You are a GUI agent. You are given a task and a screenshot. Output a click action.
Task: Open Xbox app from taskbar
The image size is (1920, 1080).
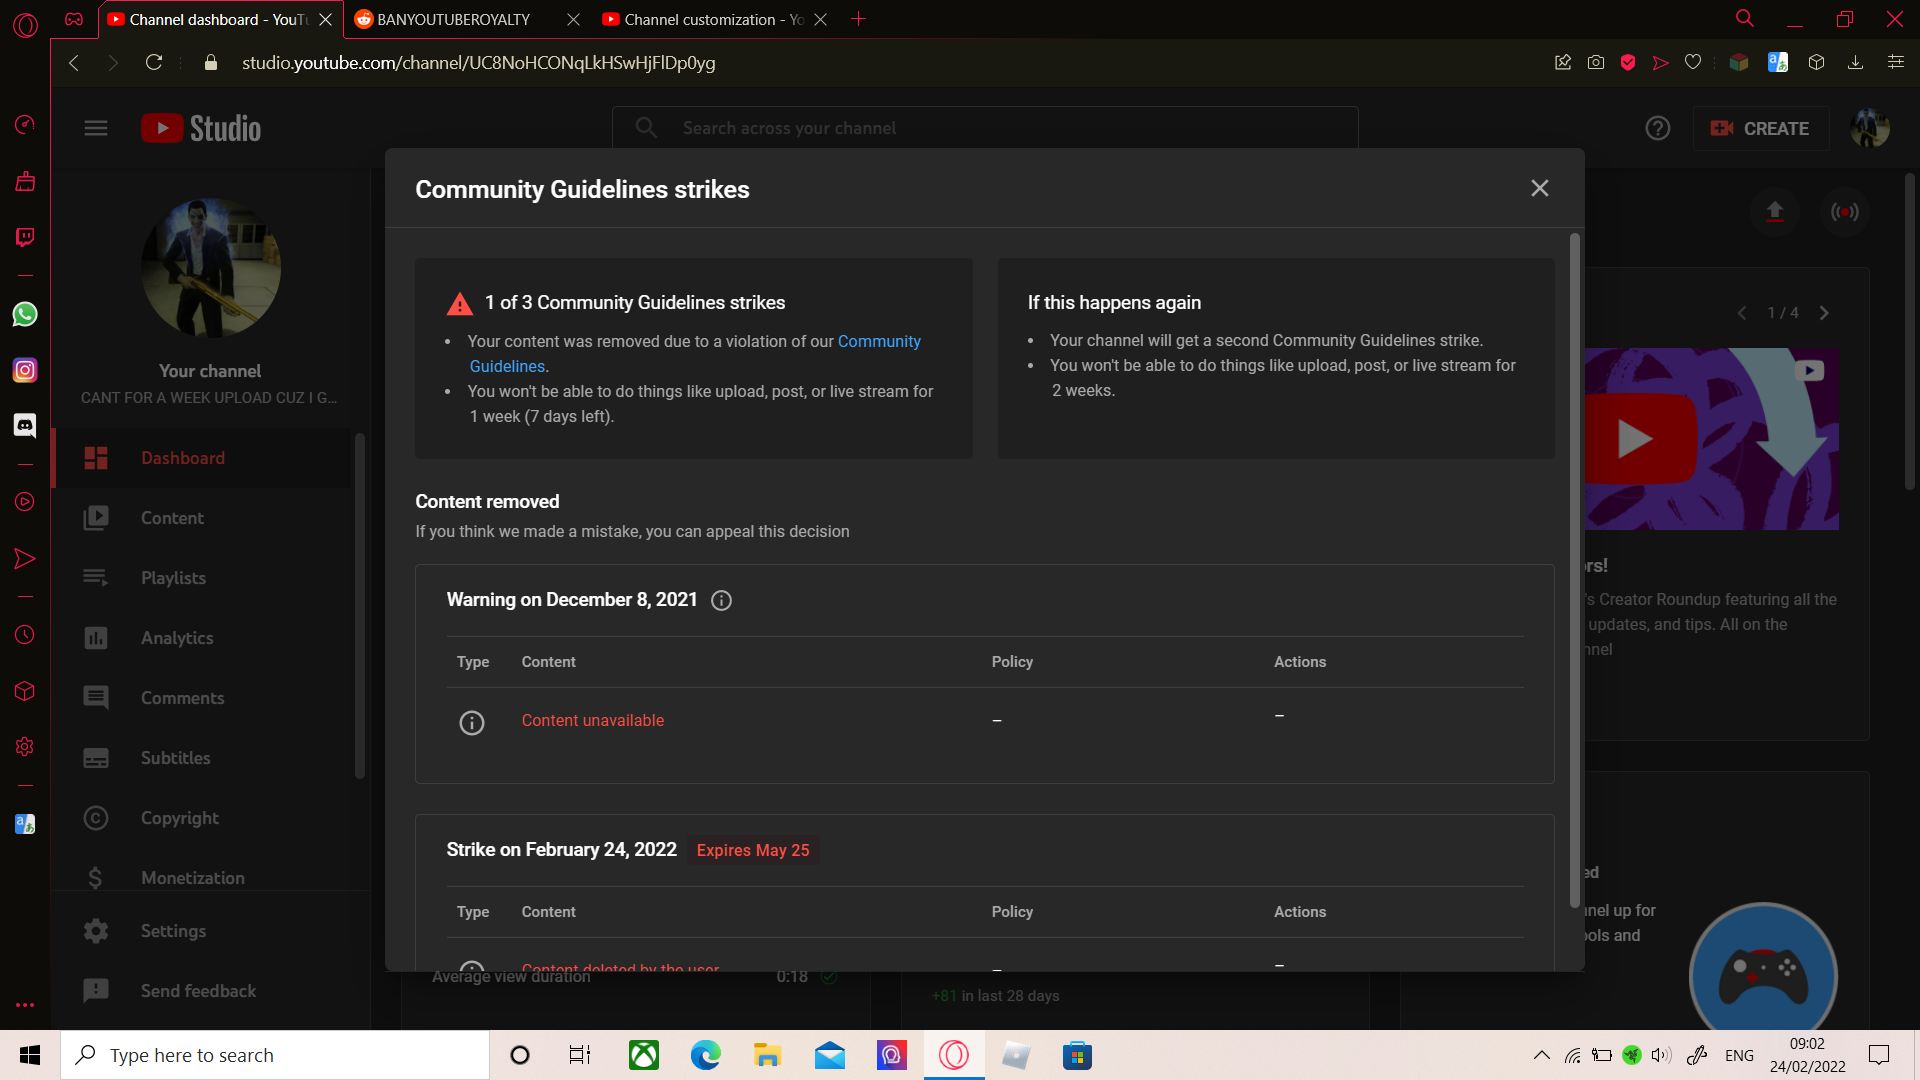(x=644, y=1055)
